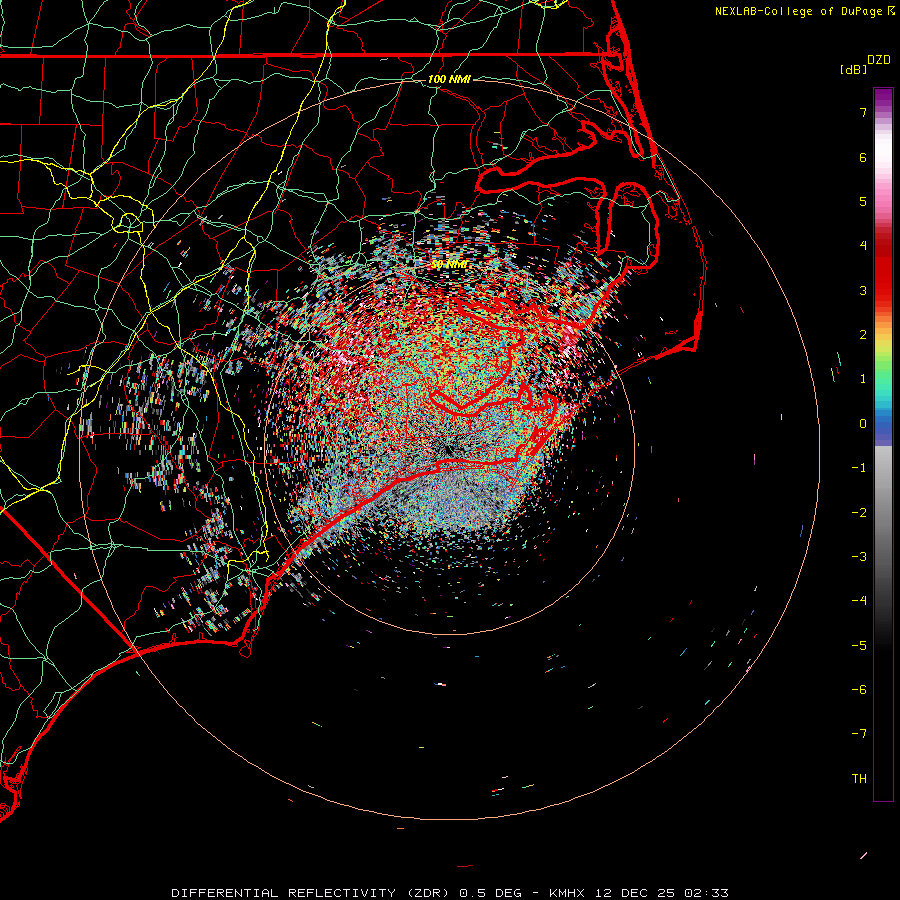900x900 pixels.
Task: Click the ZDR color scale bar
Action: coord(883,444)
